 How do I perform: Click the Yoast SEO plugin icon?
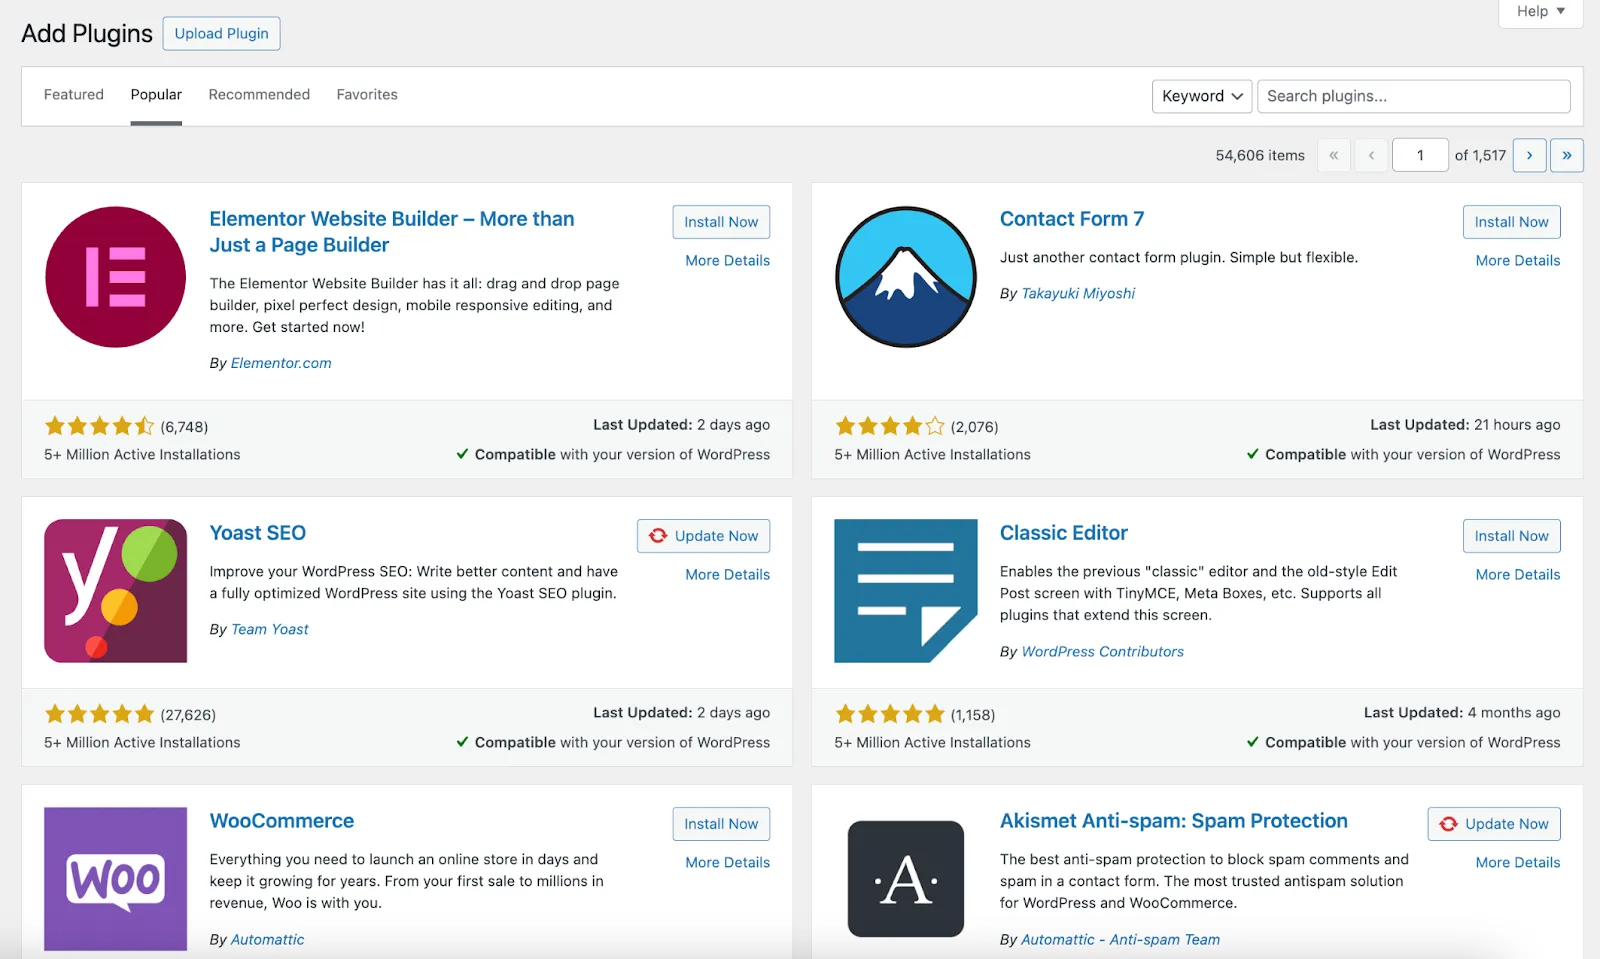116,591
